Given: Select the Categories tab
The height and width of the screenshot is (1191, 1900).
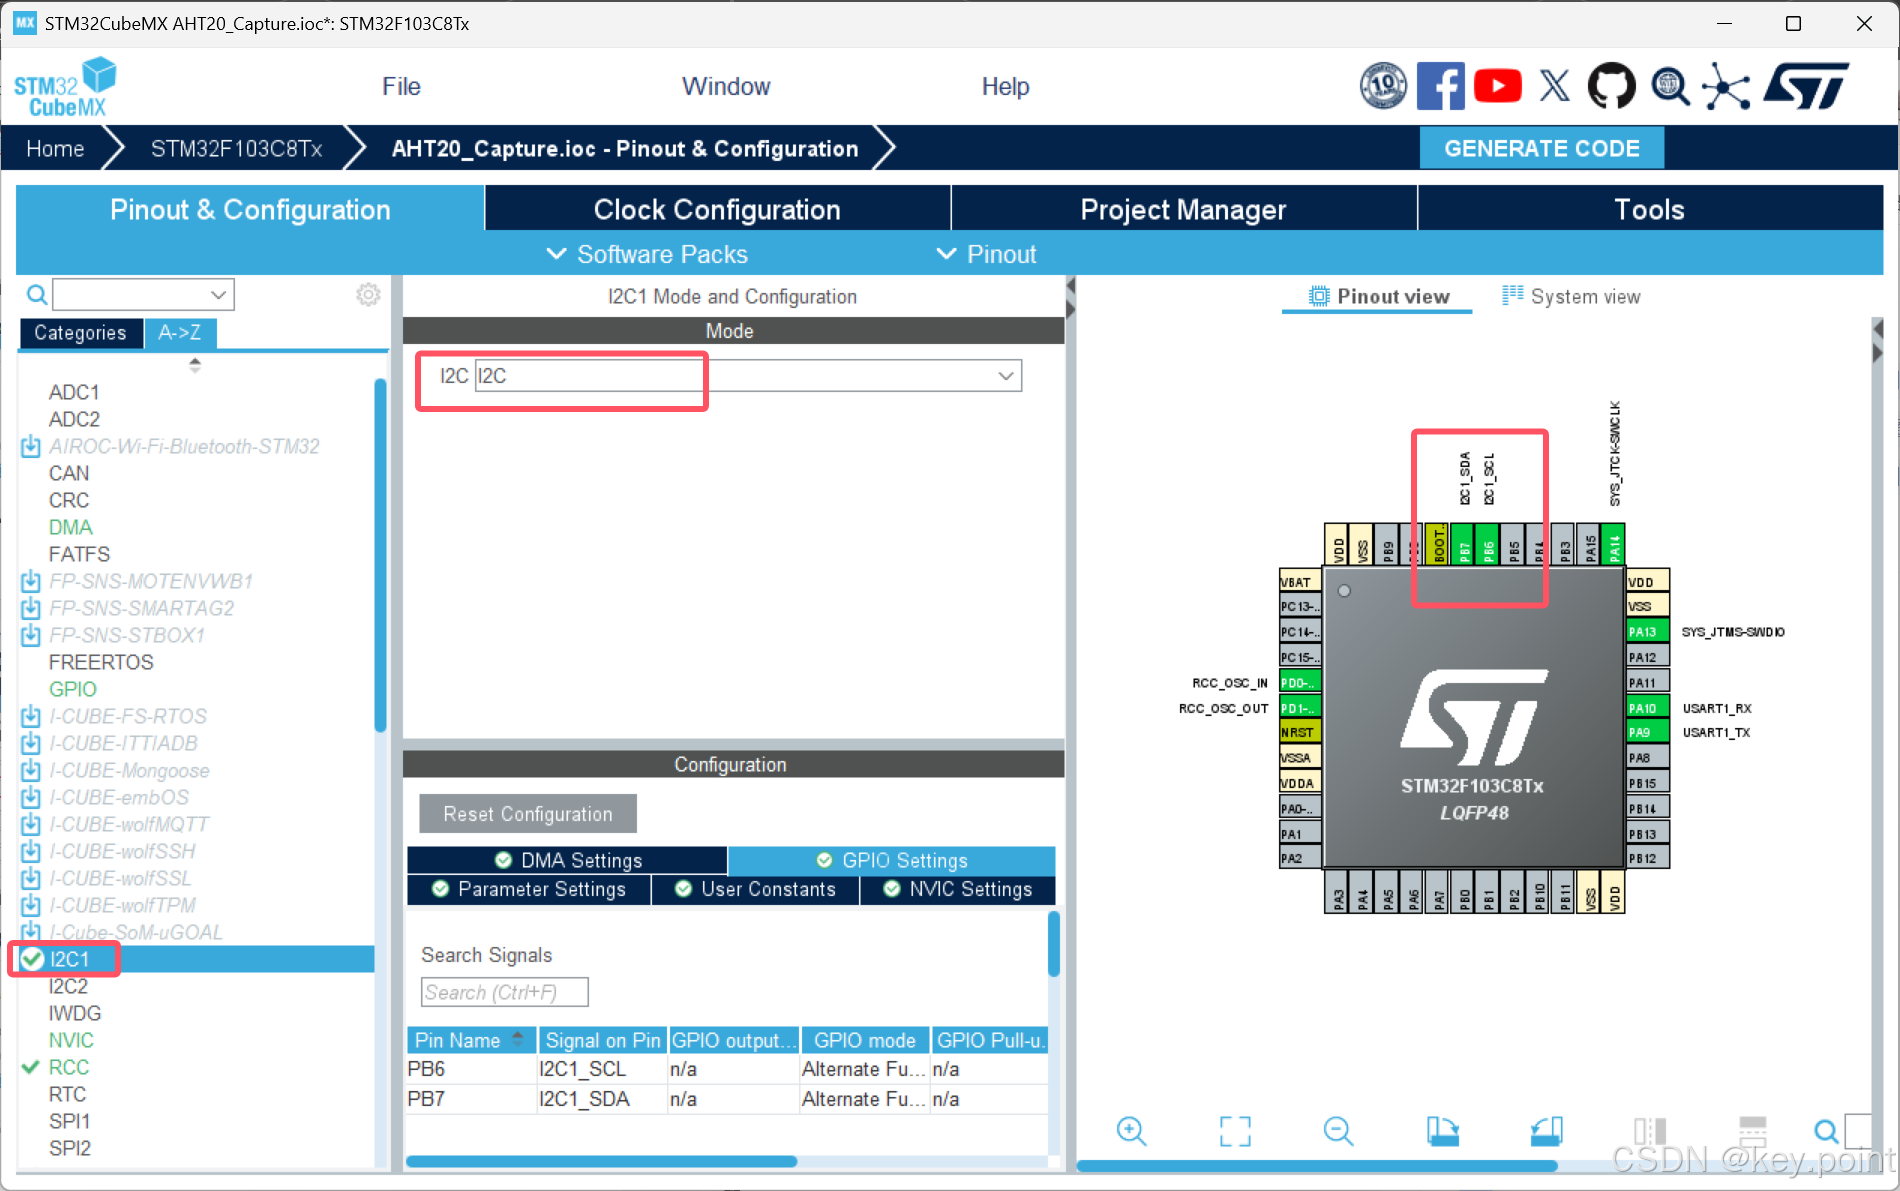Looking at the screenshot, I should [81, 333].
